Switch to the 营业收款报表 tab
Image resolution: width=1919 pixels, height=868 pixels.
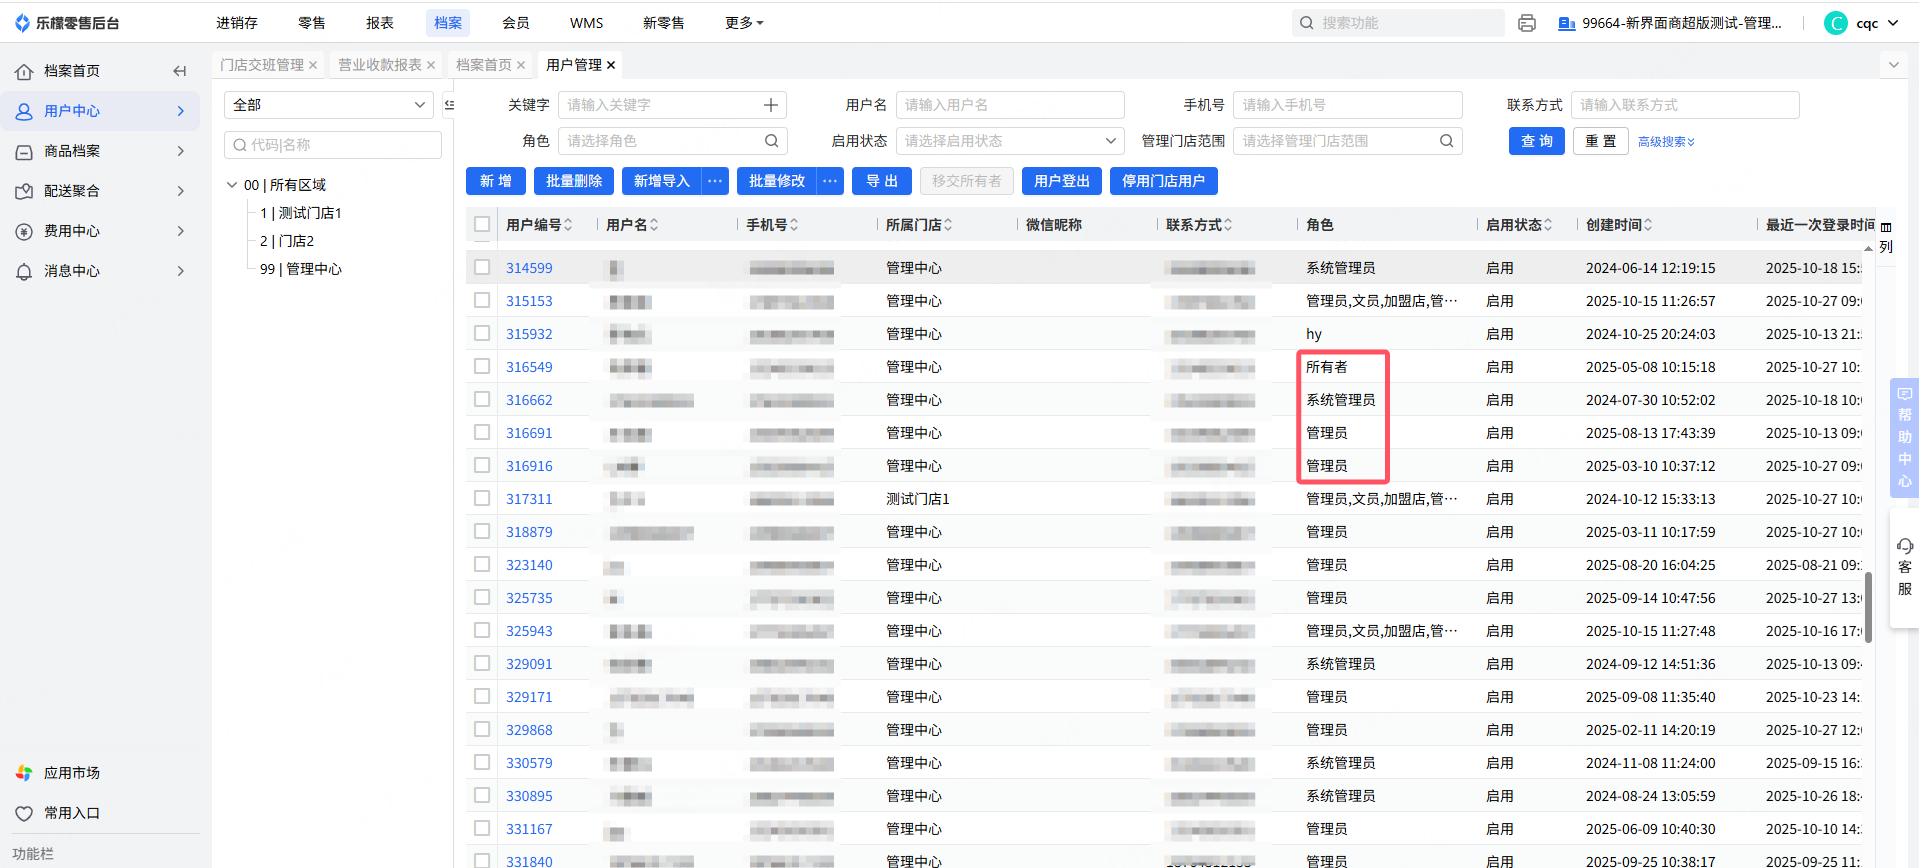pos(380,65)
